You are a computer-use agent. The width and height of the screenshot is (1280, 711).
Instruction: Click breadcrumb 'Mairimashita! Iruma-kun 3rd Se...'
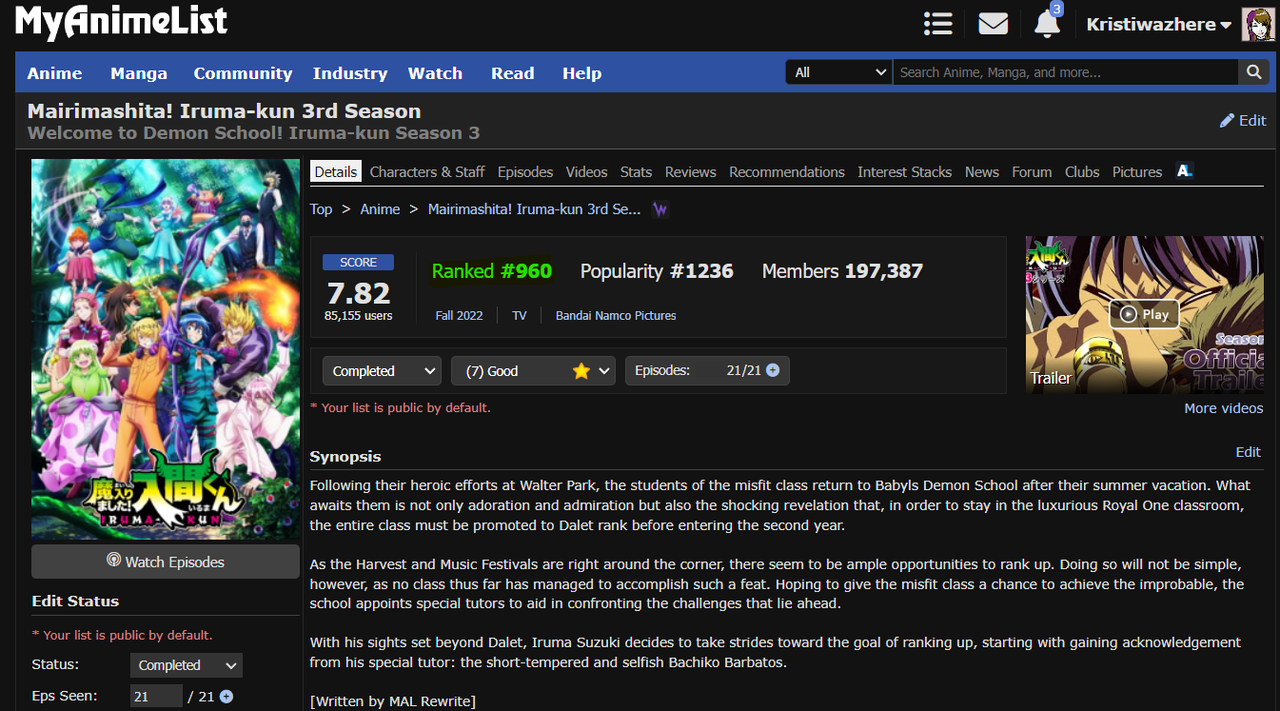[x=534, y=209]
